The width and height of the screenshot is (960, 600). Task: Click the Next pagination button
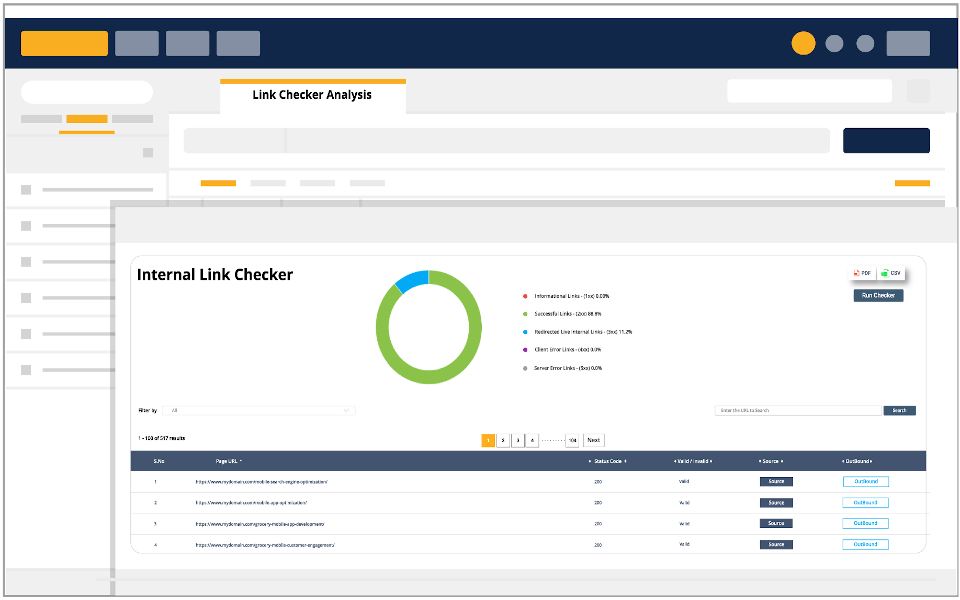(593, 440)
